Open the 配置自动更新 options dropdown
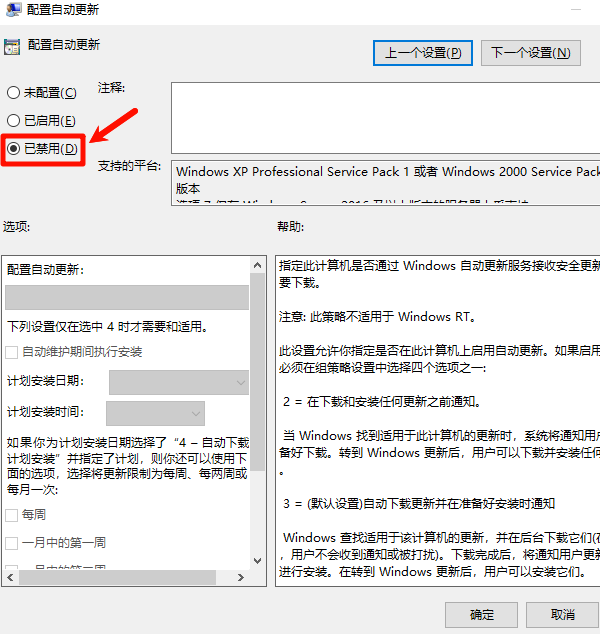Image resolution: width=600 pixels, height=634 pixels. click(x=127, y=297)
